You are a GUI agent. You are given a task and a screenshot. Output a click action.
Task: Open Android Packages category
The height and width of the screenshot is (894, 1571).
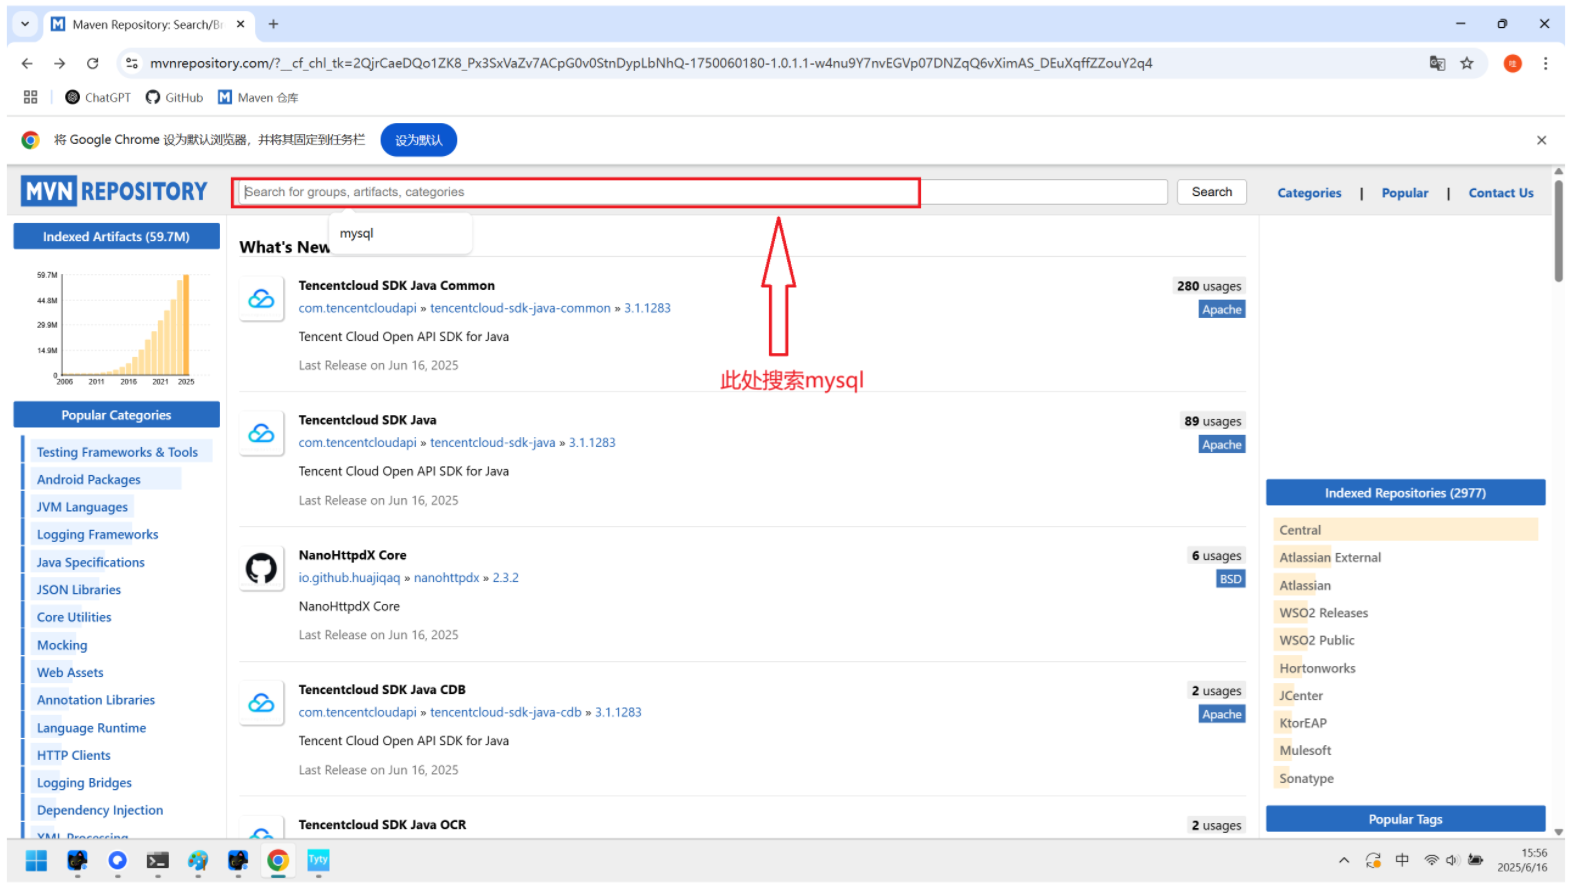[x=89, y=480]
